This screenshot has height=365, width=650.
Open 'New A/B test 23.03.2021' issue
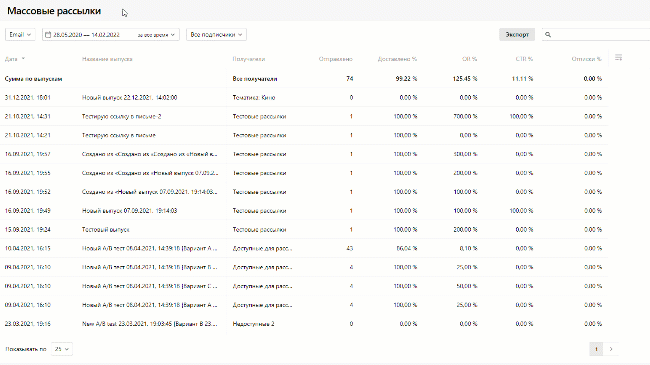point(150,324)
